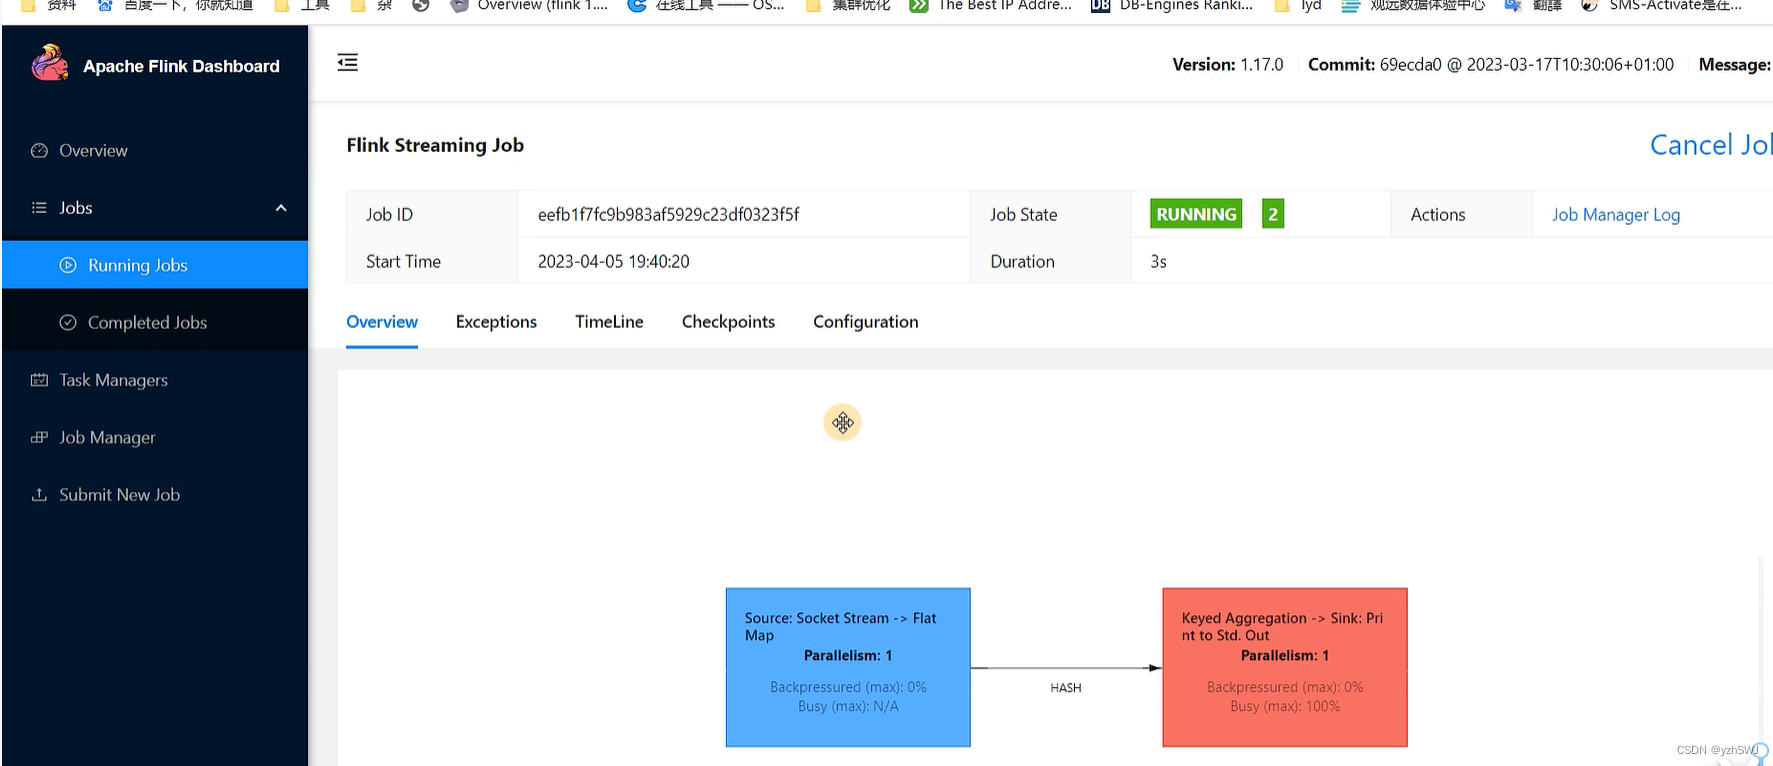The height and width of the screenshot is (766, 1773).
Task: Click the Running Jobs play-circle icon
Action: [68, 265]
